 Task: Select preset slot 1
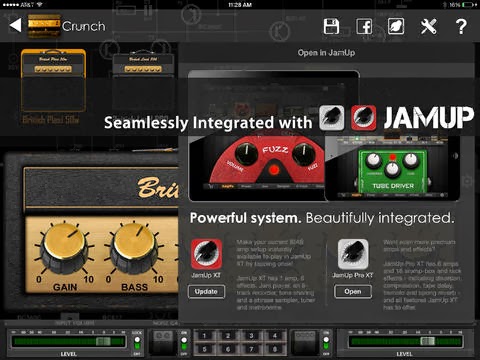205,335
